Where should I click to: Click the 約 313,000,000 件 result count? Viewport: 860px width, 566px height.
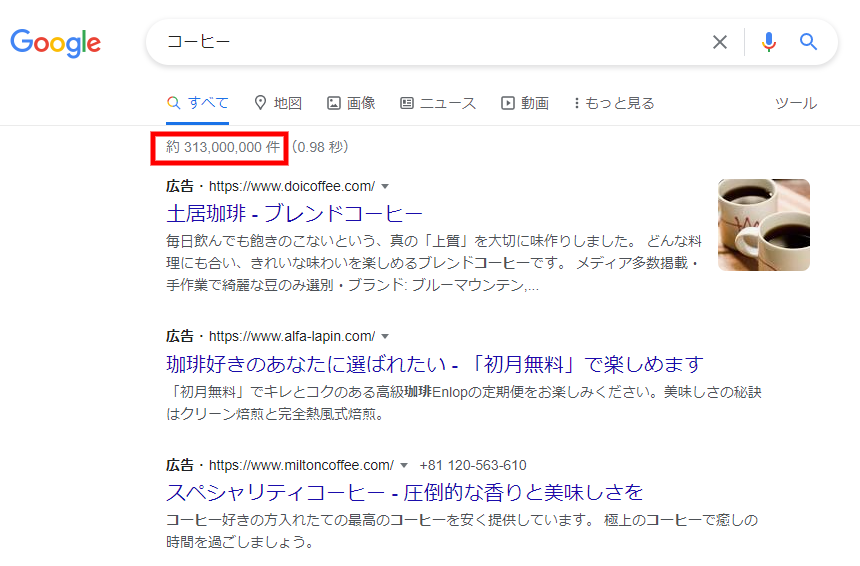[223, 147]
